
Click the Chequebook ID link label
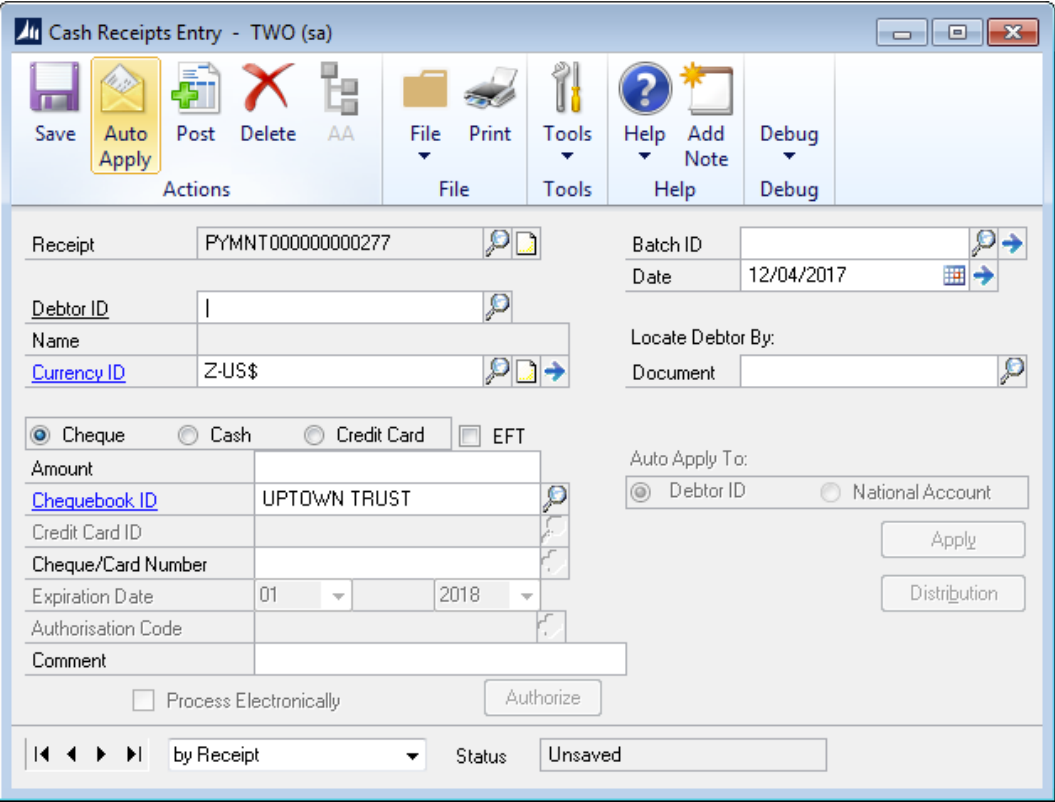click(x=94, y=500)
